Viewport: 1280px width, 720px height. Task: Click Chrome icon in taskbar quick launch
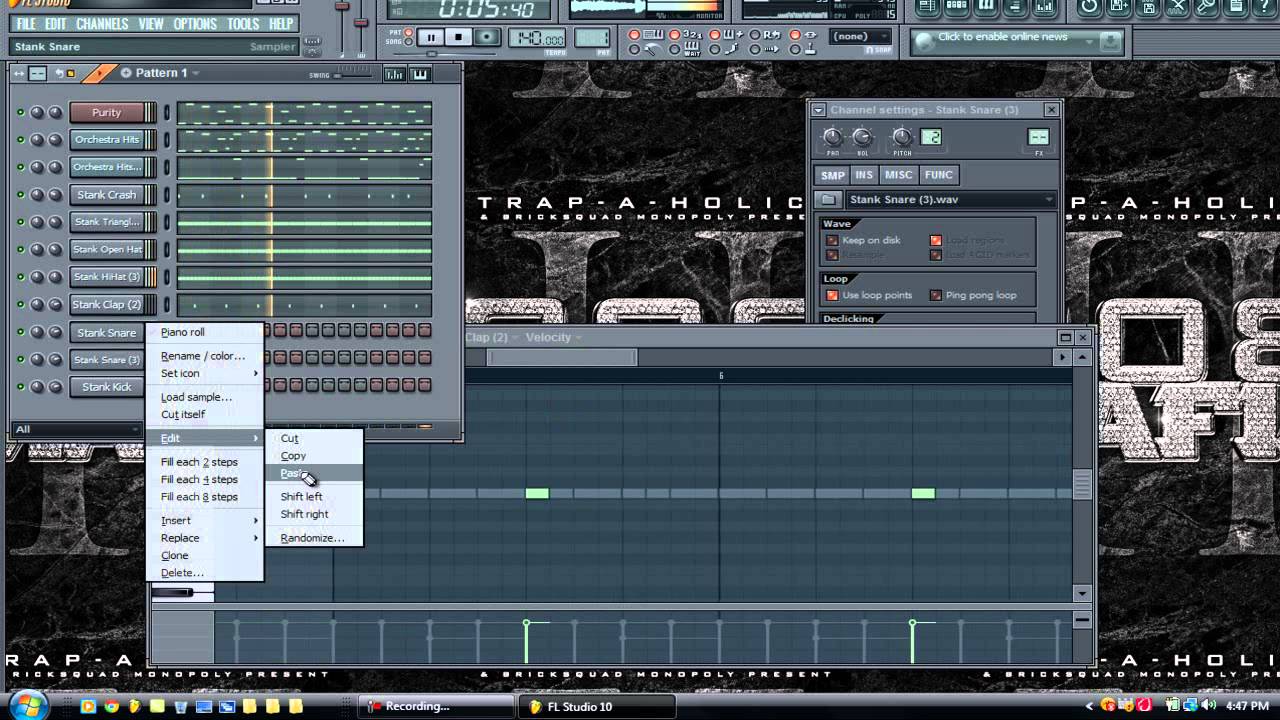(x=111, y=706)
